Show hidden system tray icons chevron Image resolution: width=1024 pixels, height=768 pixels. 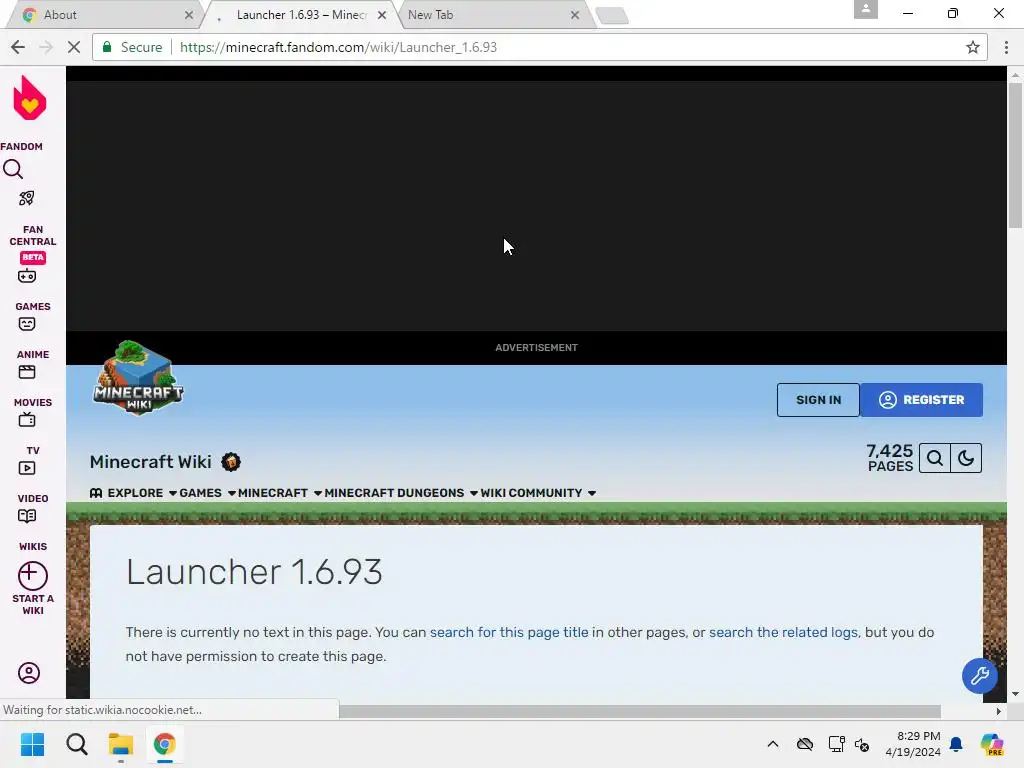click(x=773, y=744)
